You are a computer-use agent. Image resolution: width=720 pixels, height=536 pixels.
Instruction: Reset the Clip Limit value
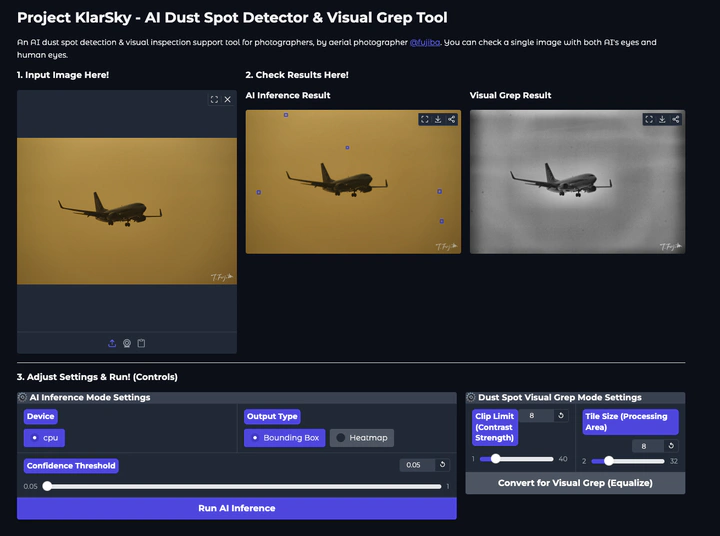(x=561, y=415)
